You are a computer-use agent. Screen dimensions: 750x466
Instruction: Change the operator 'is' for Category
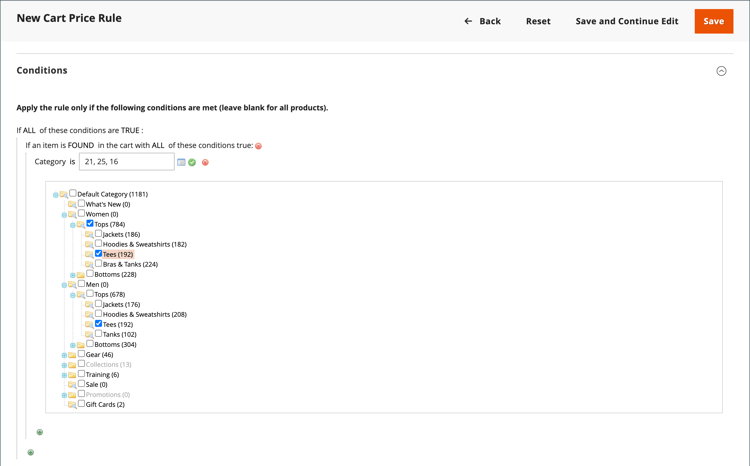(72, 162)
